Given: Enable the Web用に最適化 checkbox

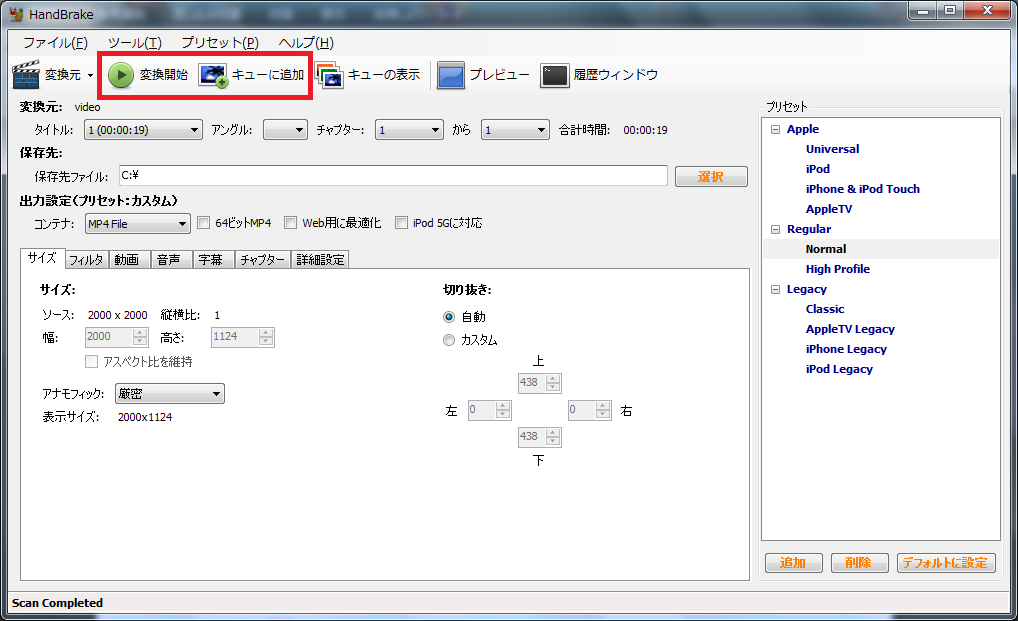Looking at the screenshot, I should (x=290, y=223).
